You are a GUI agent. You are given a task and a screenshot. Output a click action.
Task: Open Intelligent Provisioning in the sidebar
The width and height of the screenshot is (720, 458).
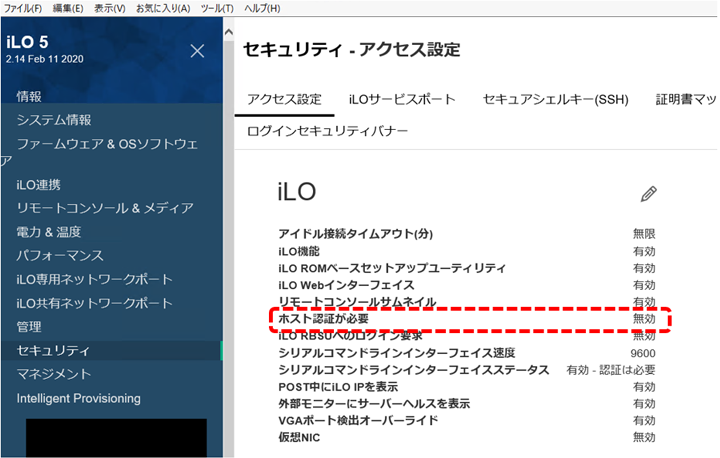(x=79, y=398)
